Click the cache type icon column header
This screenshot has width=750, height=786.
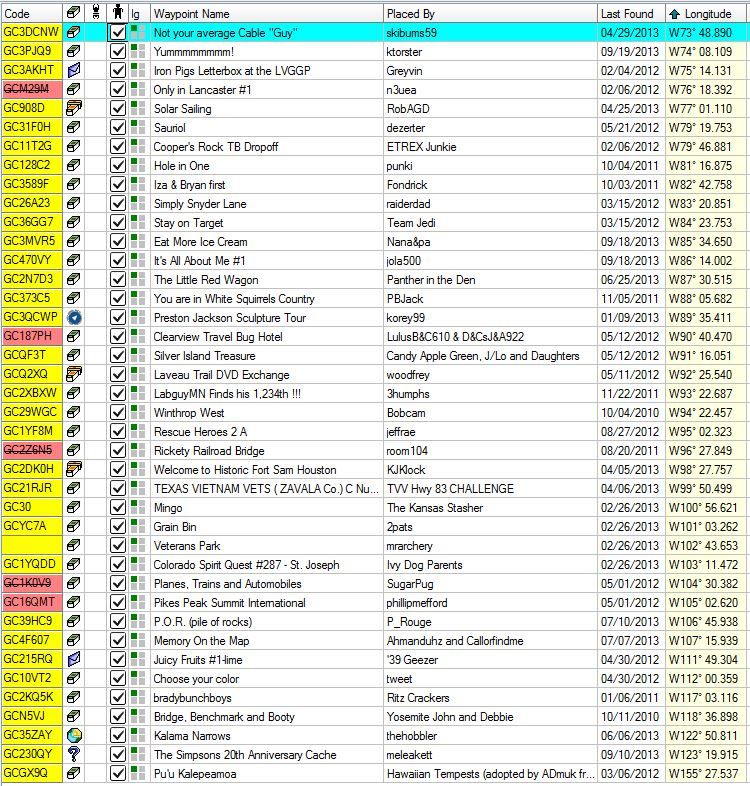point(73,14)
